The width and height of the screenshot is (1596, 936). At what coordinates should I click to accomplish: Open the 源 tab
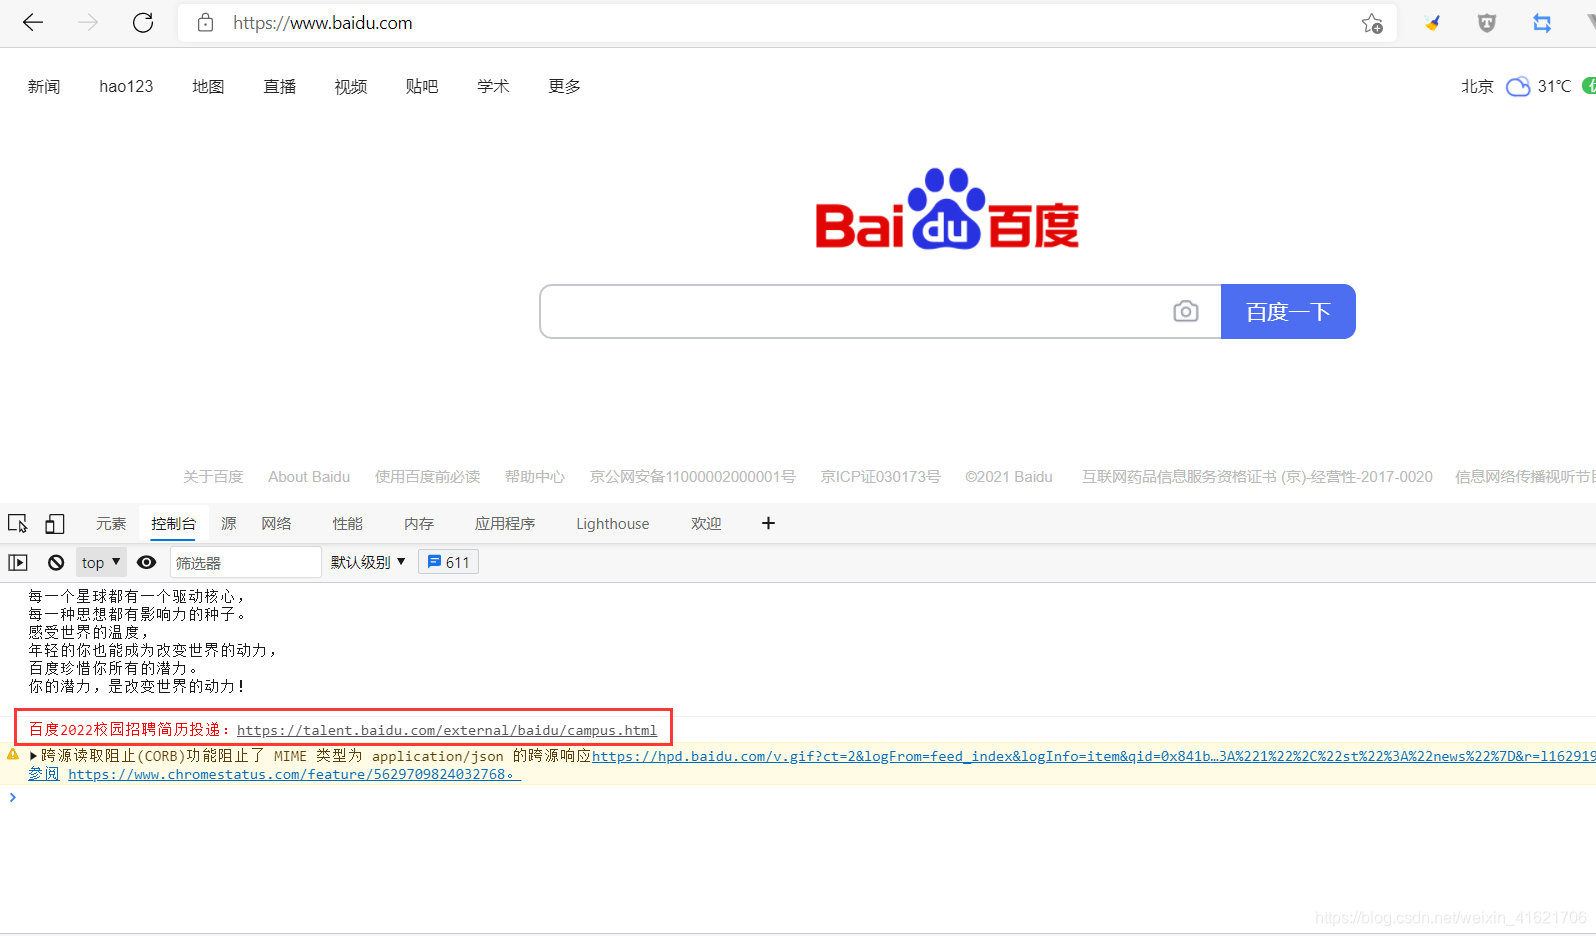229,523
